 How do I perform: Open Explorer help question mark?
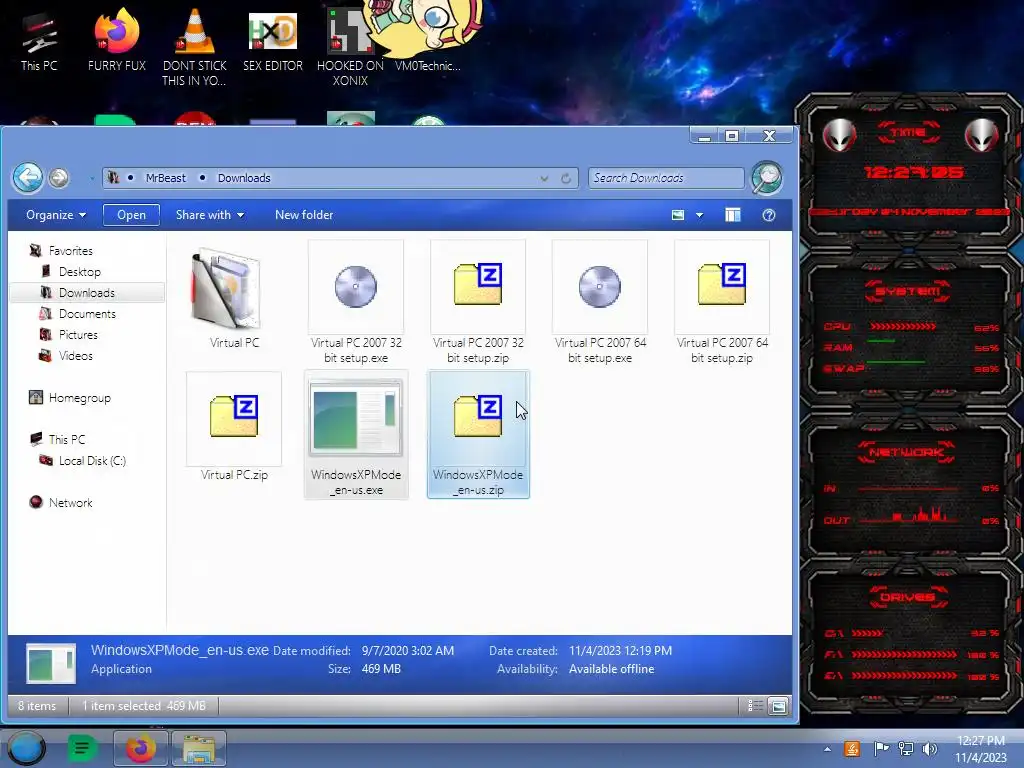tap(769, 215)
